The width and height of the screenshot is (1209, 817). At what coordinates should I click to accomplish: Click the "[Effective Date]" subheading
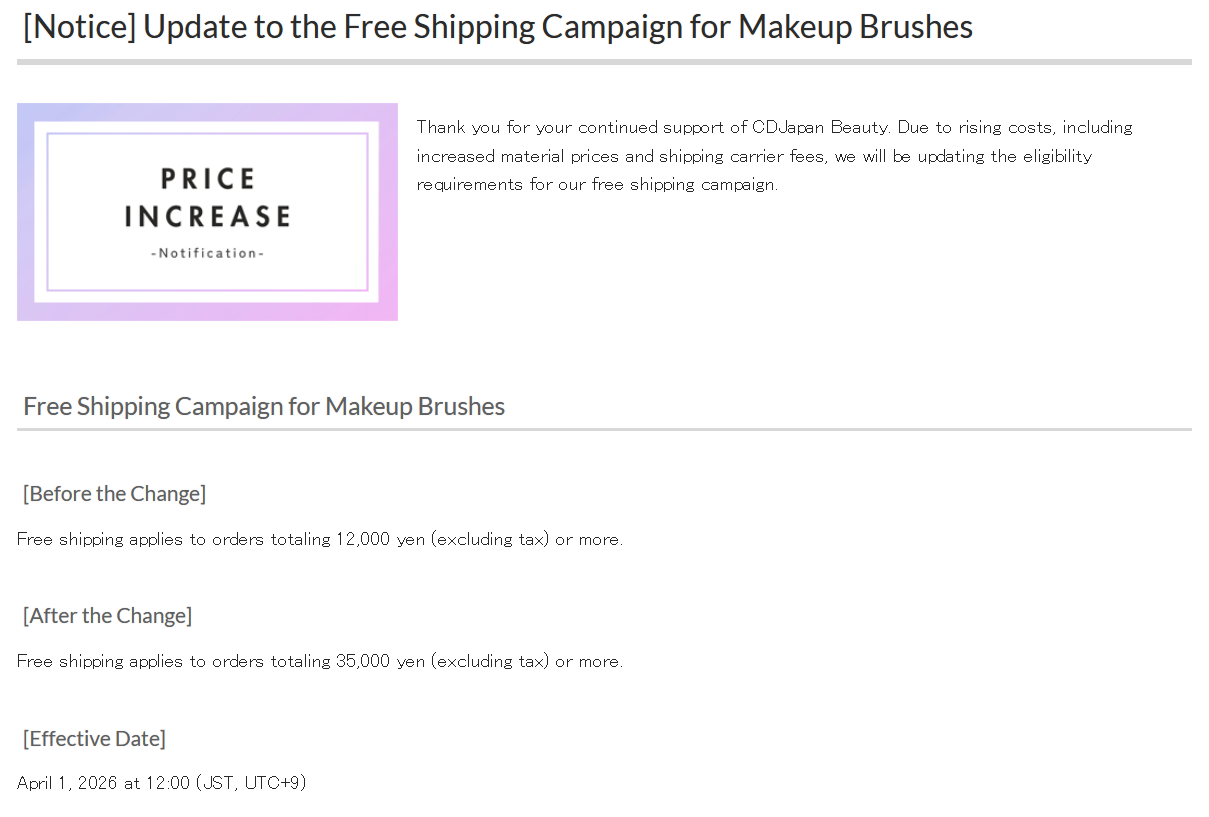[x=94, y=738]
